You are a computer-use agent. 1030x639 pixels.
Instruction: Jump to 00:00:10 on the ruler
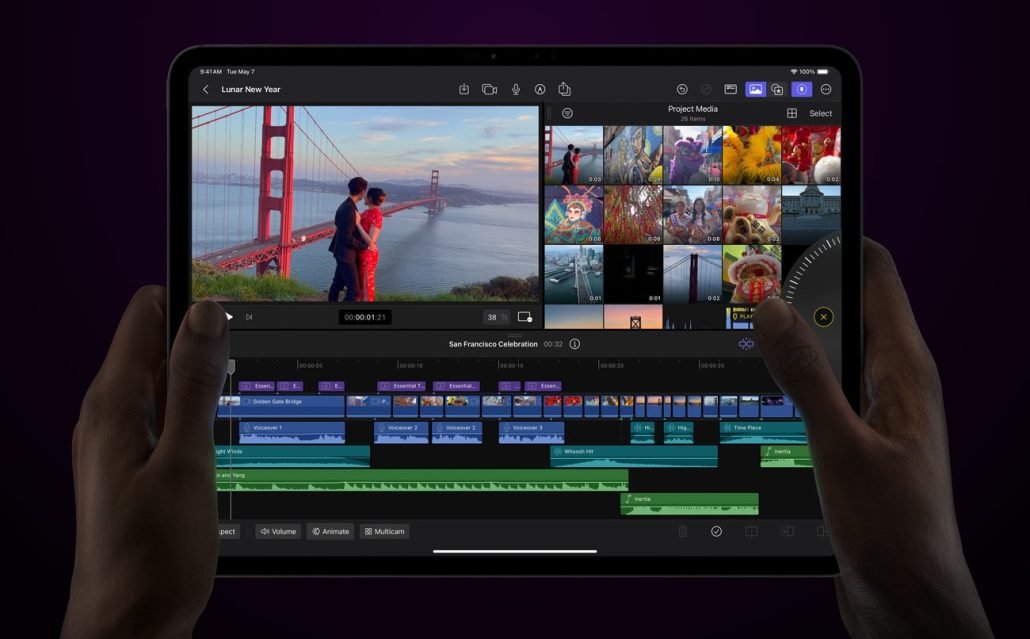point(411,365)
